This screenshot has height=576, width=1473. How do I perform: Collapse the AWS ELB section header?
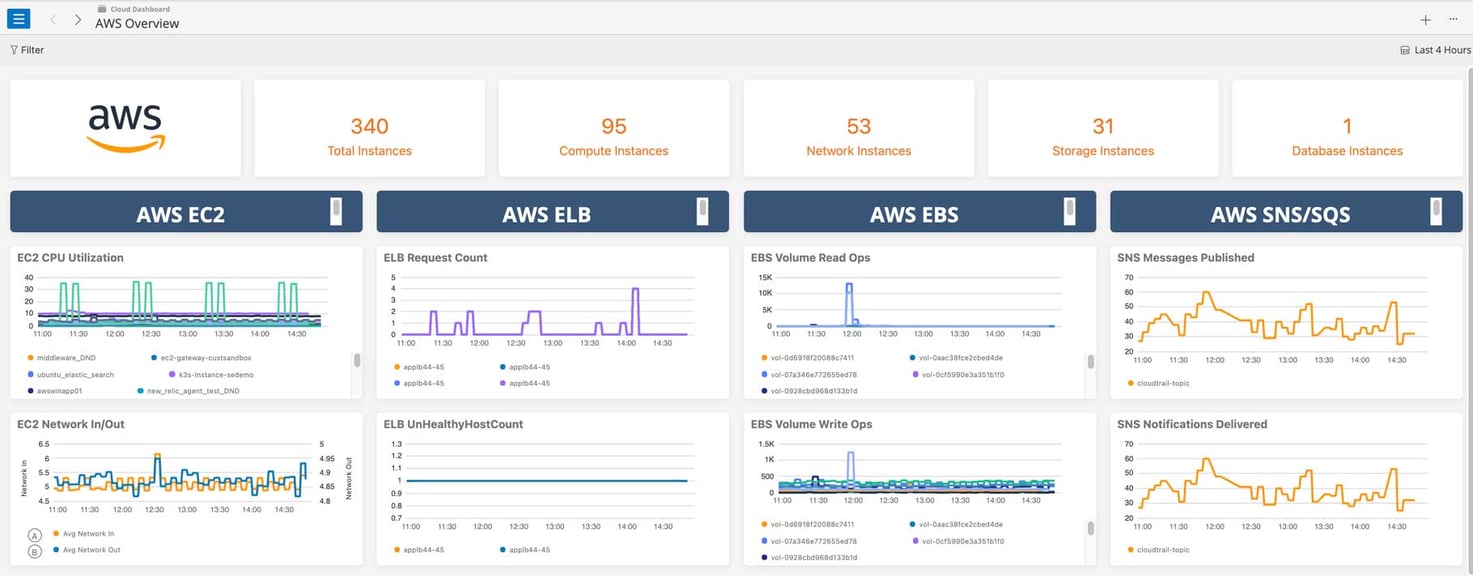[553, 212]
